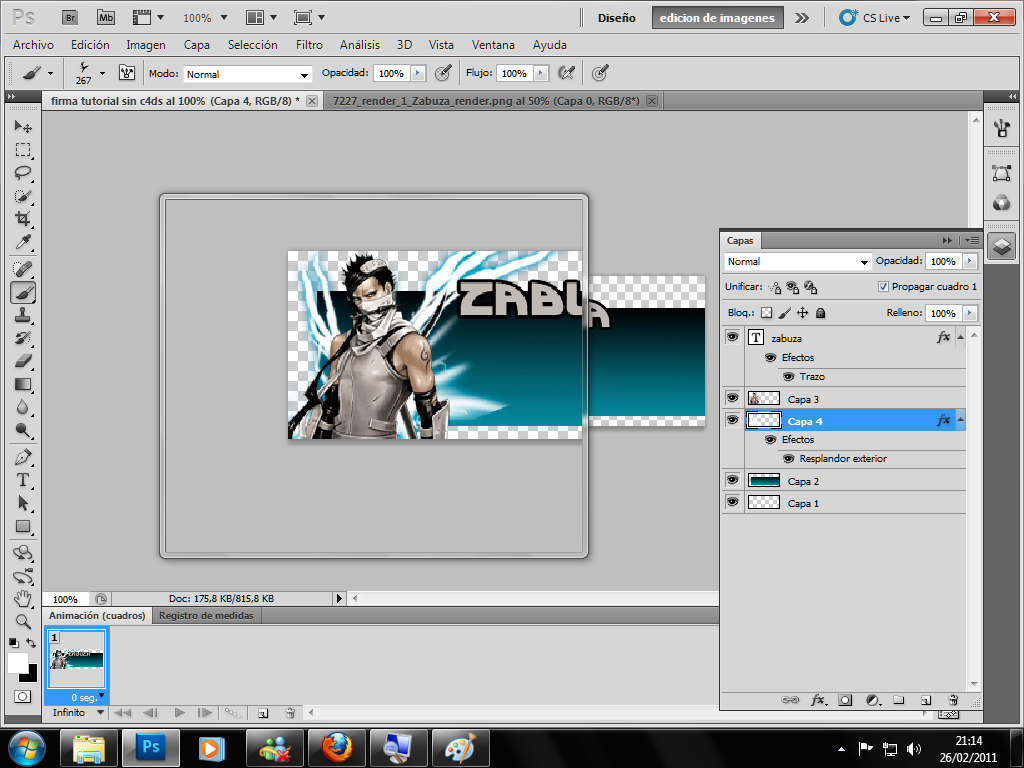Select animation frame 1 thumbnail
This screenshot has width=1024, height=768.
click(x=76, y=659)
